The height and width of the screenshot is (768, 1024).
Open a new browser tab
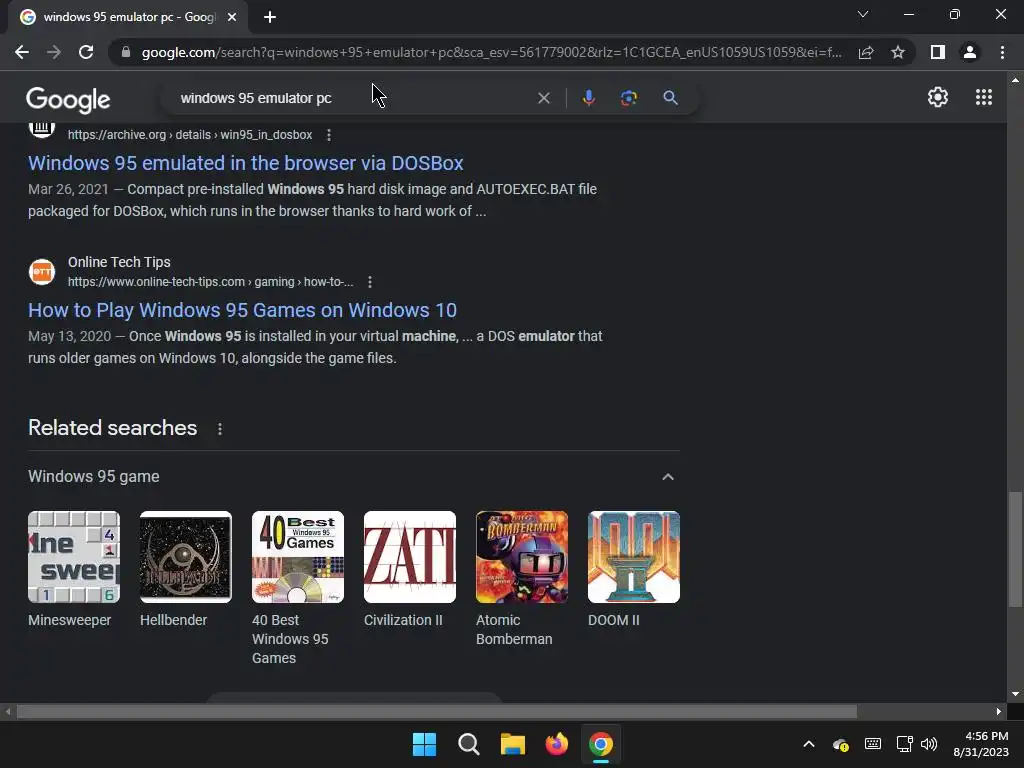[270, 17]
